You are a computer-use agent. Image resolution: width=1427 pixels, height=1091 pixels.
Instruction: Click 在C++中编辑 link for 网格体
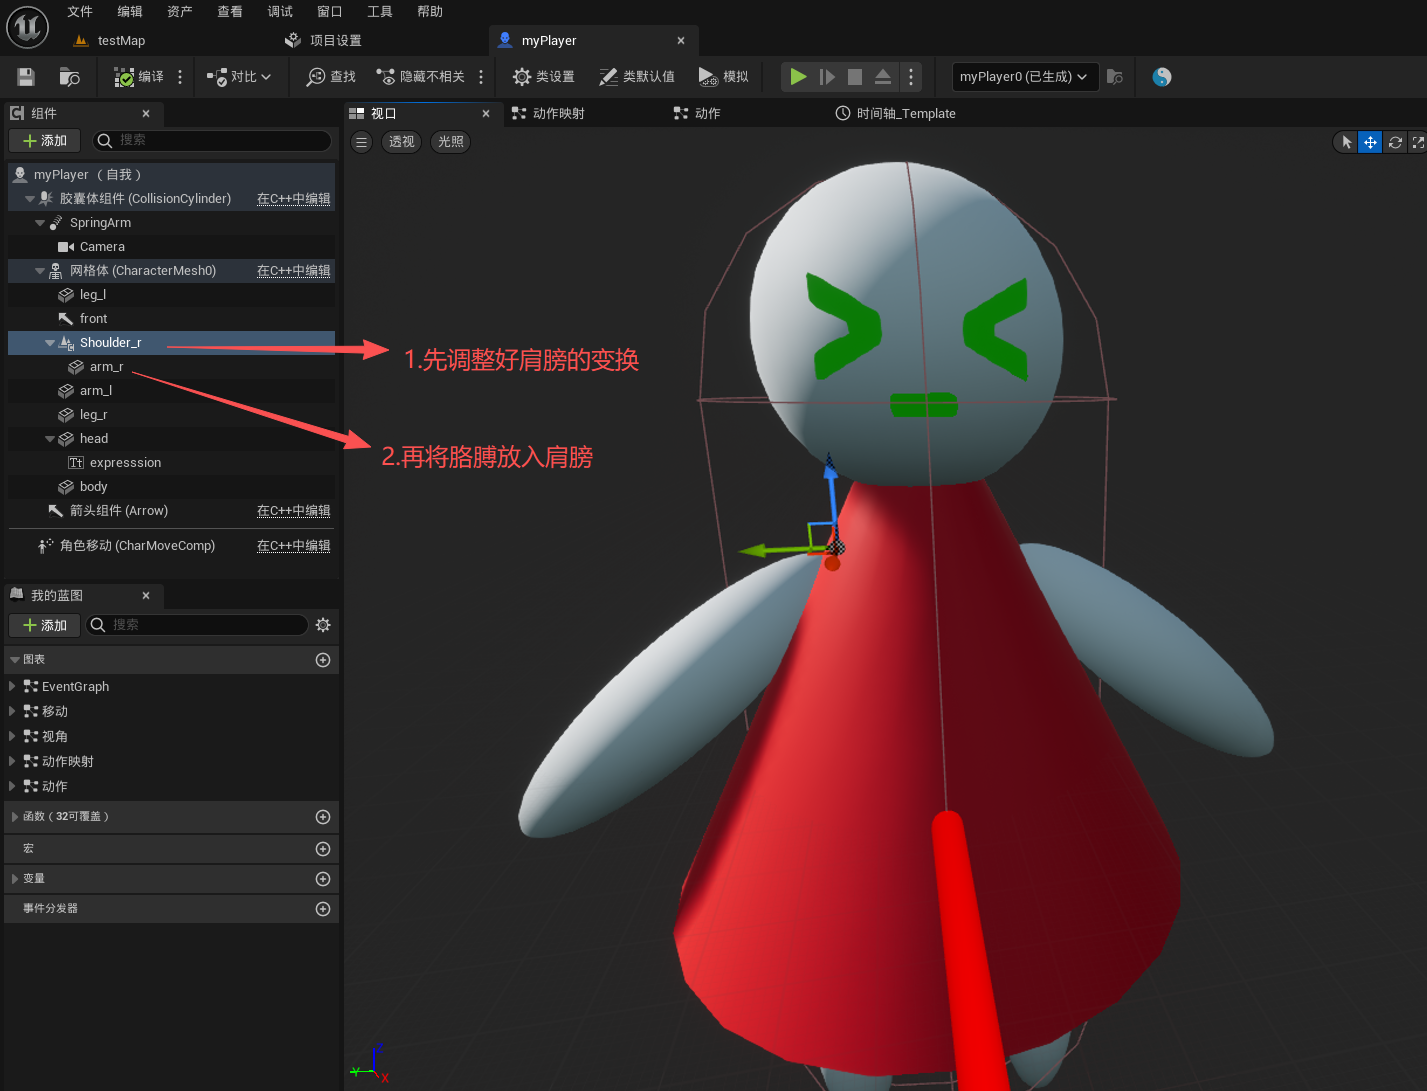pyautogui.click(x=293, y=271)
